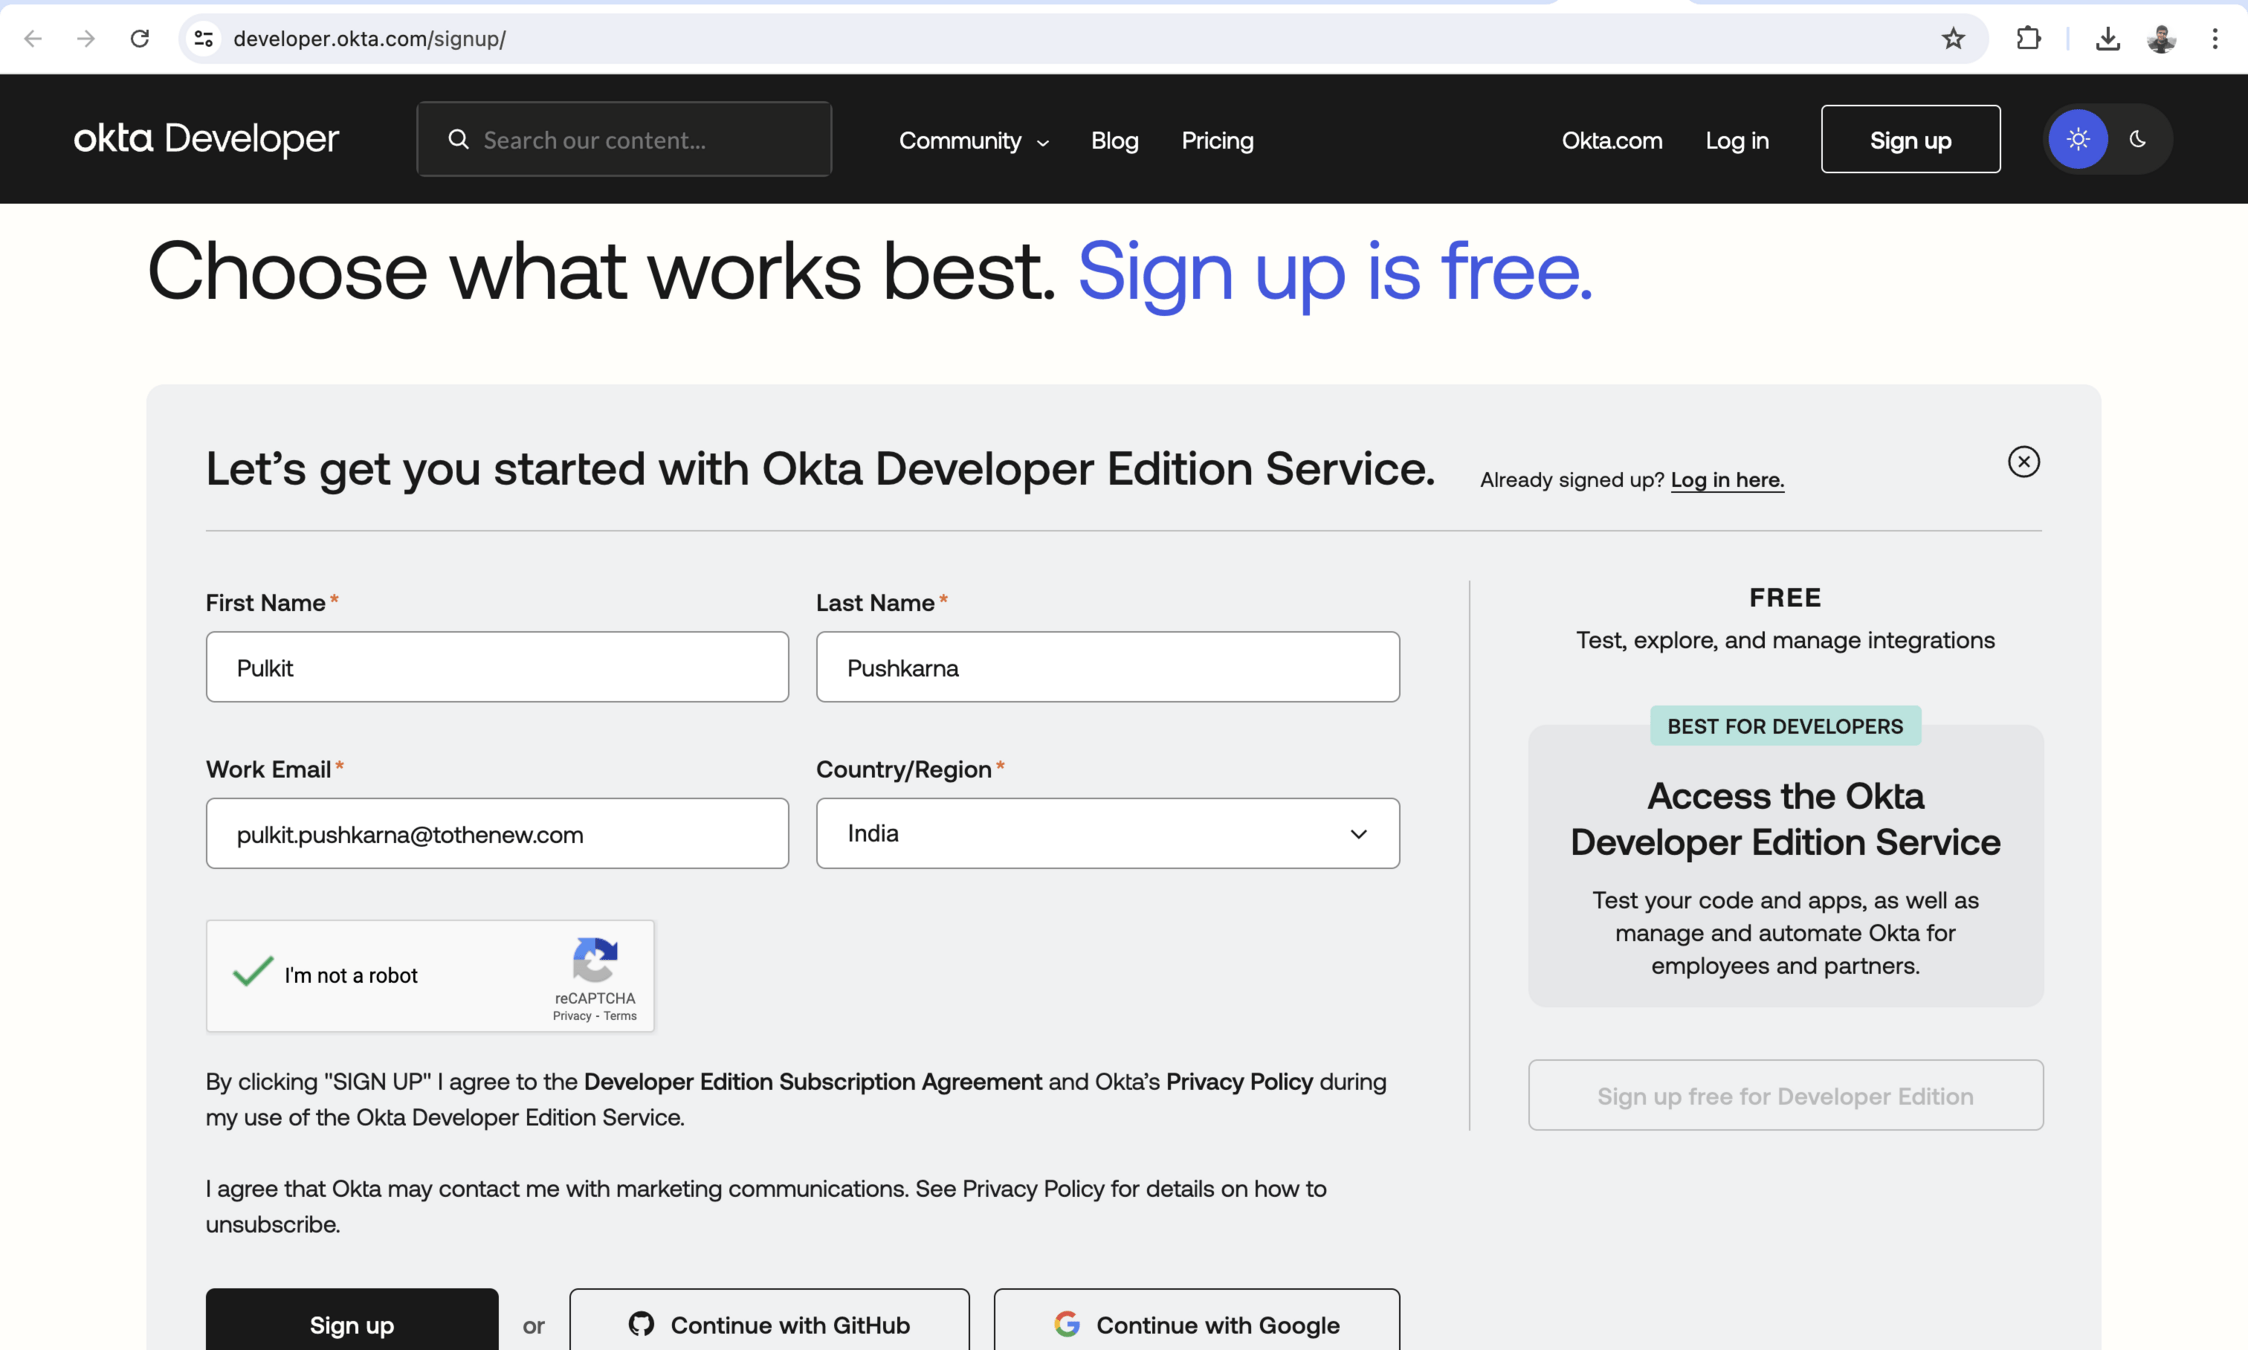2248x1350 pixels.
Task: Click the search magnifier icon
Action: pos(458,139)
